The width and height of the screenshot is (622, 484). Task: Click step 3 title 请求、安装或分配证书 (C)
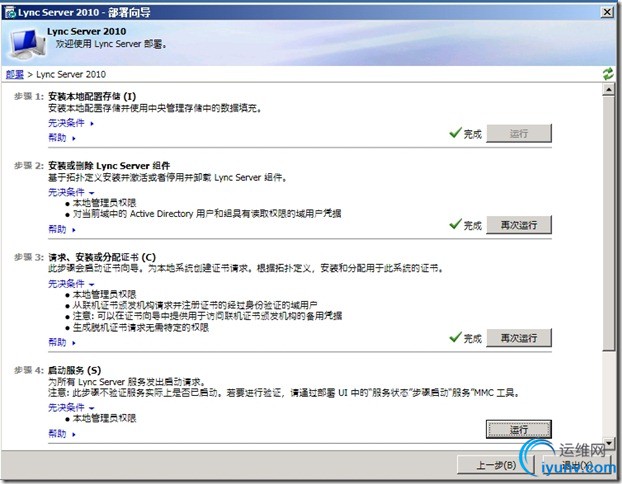pos(102,257)
